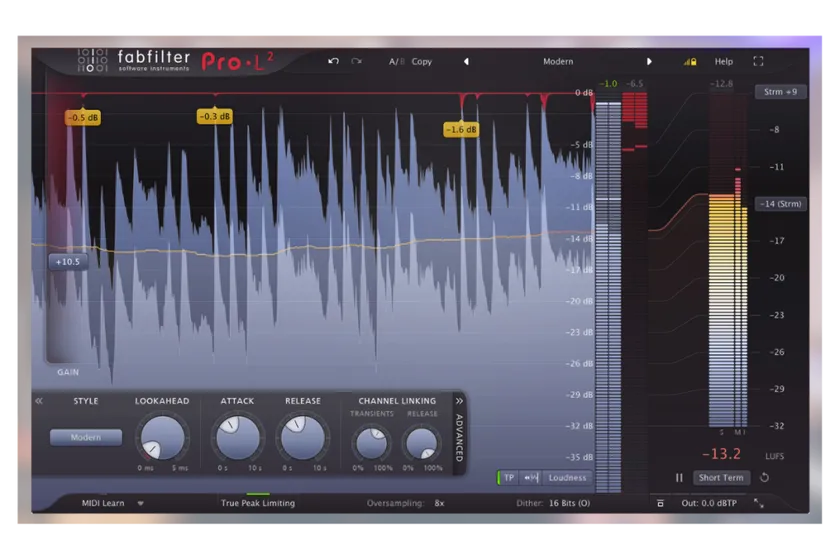Viewport: 840px width, 560px height.
Task: Click the Modern style button
Action: [86, 437]
